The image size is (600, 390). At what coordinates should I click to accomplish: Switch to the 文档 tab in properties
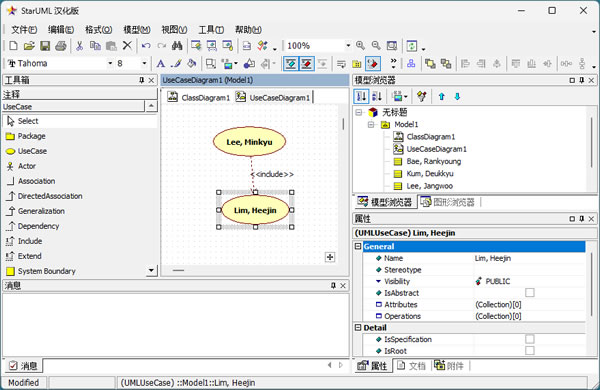point(412,366)
